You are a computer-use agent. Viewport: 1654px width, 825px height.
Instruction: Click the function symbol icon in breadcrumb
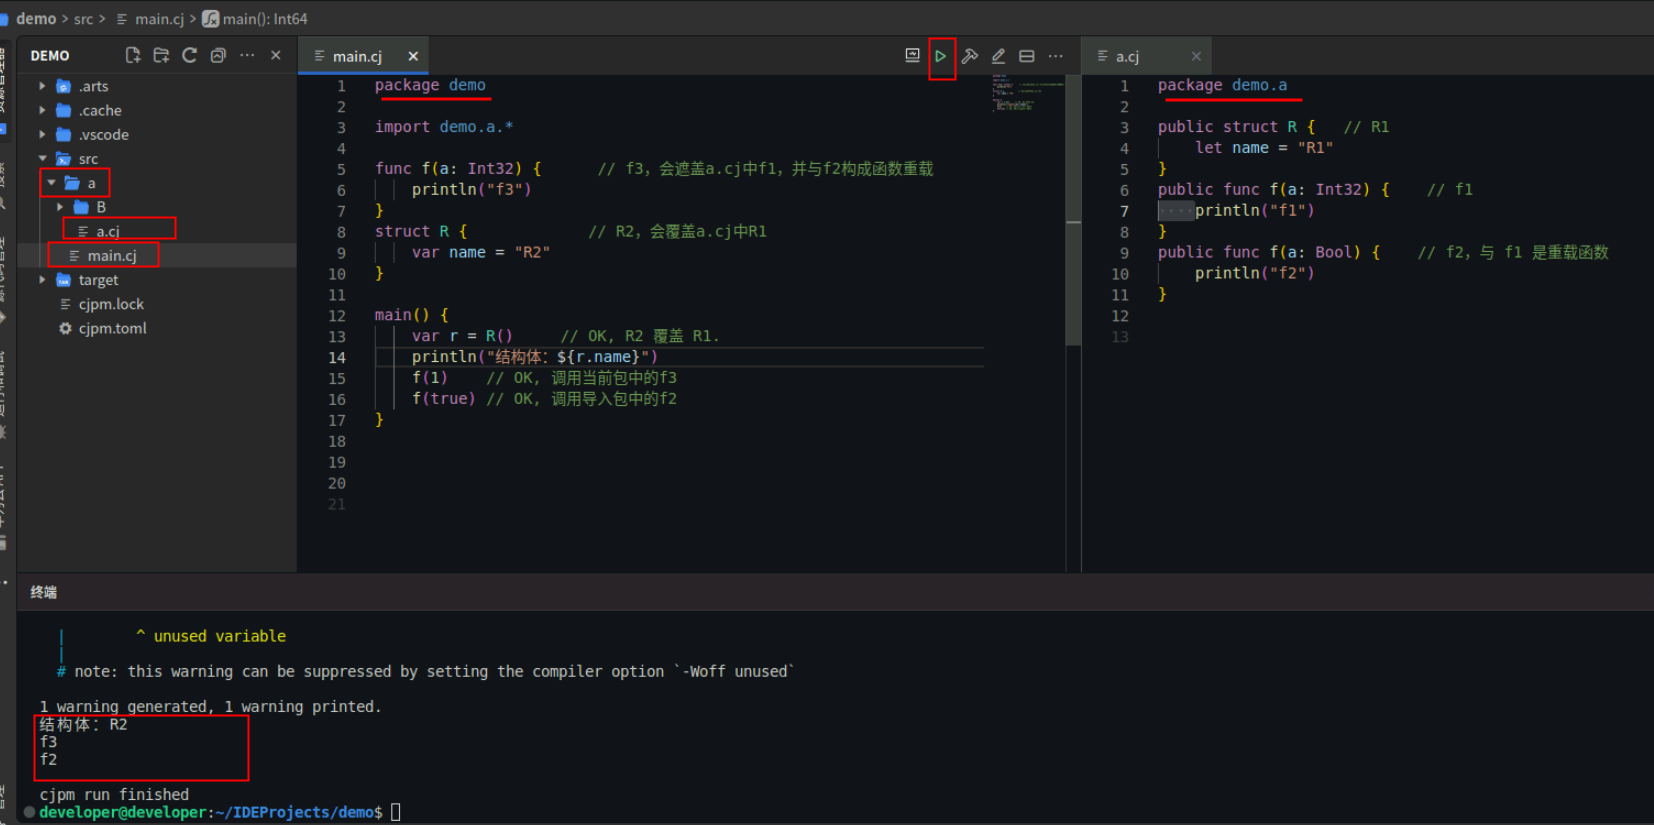[211, 18]
